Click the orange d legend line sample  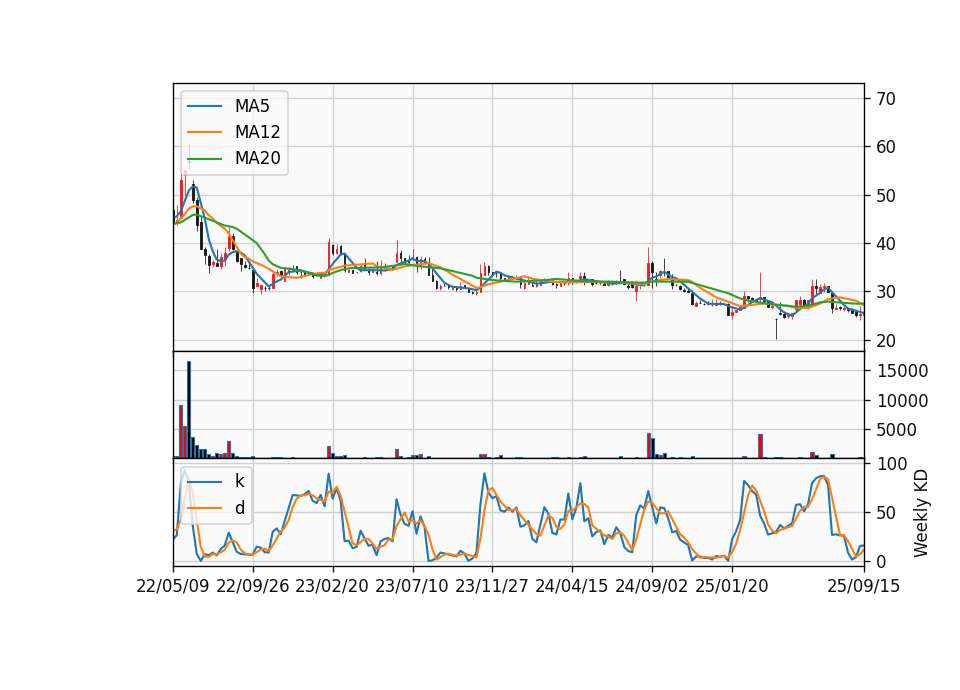point(204,508)
